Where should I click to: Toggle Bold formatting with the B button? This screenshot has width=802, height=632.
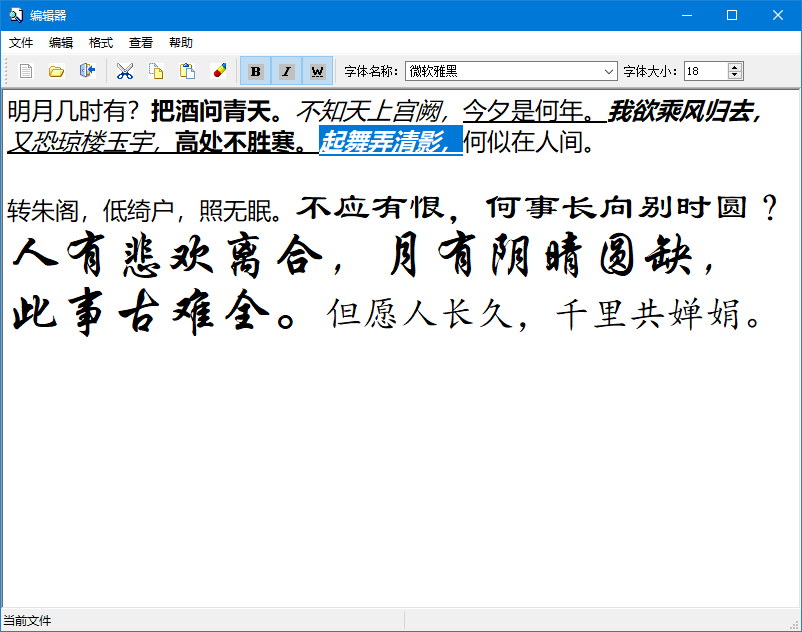(x=256, y=71)
